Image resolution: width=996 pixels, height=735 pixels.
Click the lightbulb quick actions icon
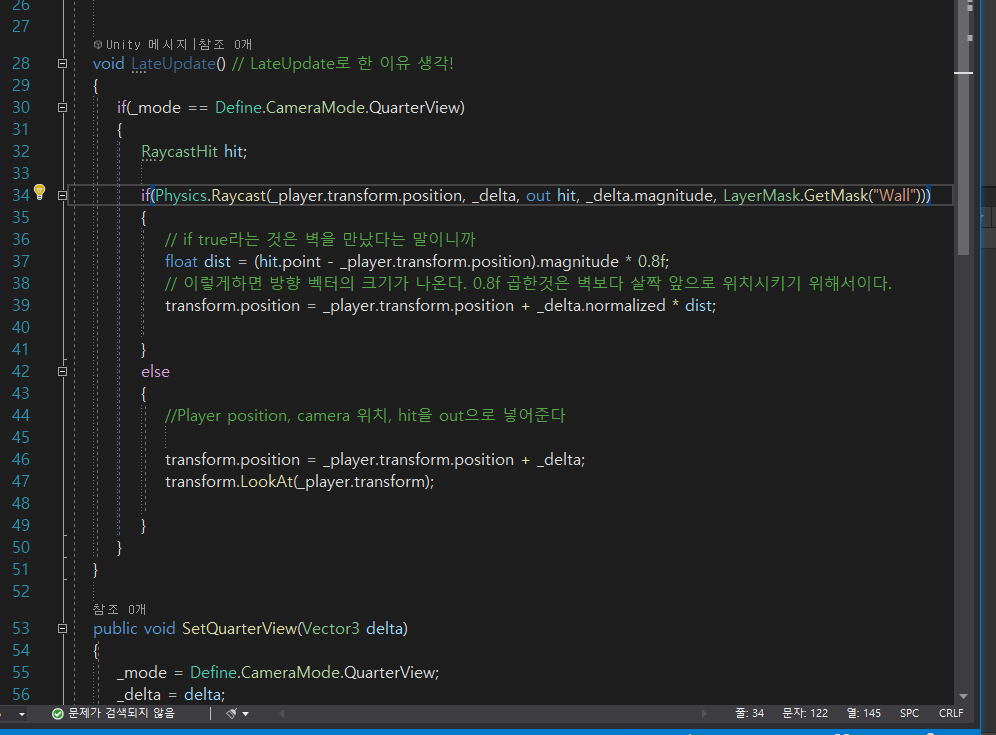point(39,192)
